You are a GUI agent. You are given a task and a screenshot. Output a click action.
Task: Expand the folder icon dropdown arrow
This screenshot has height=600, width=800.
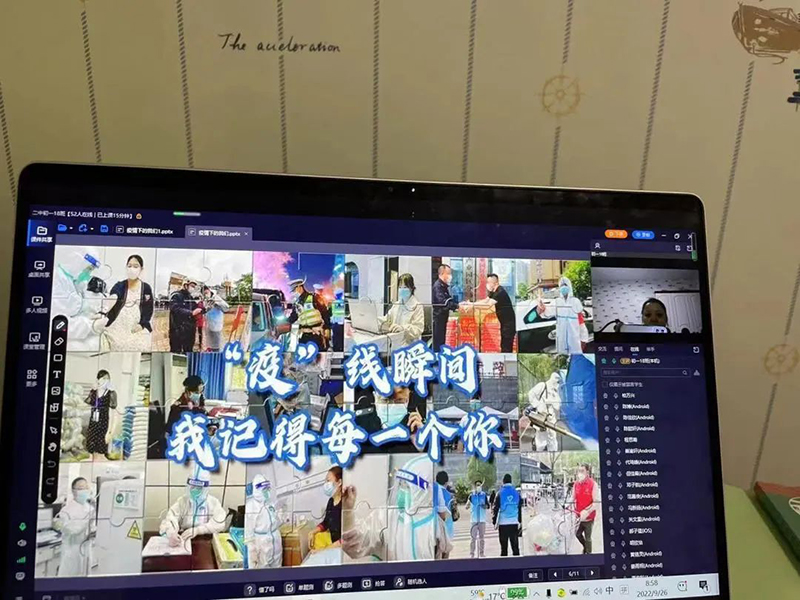pyautogui.click(x=71, y=229)
